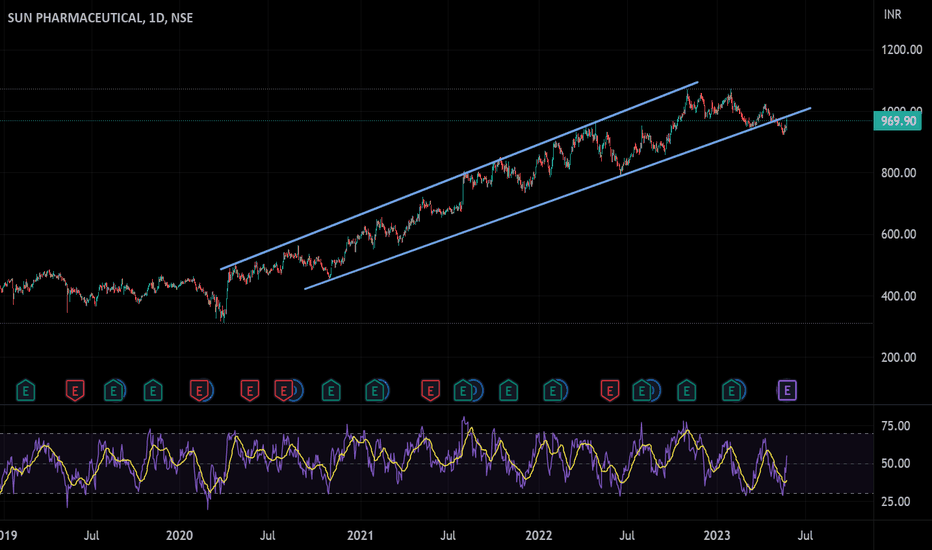Click the 400.00 price axis label
Screen dimensions: 932x550
point(899,296)
